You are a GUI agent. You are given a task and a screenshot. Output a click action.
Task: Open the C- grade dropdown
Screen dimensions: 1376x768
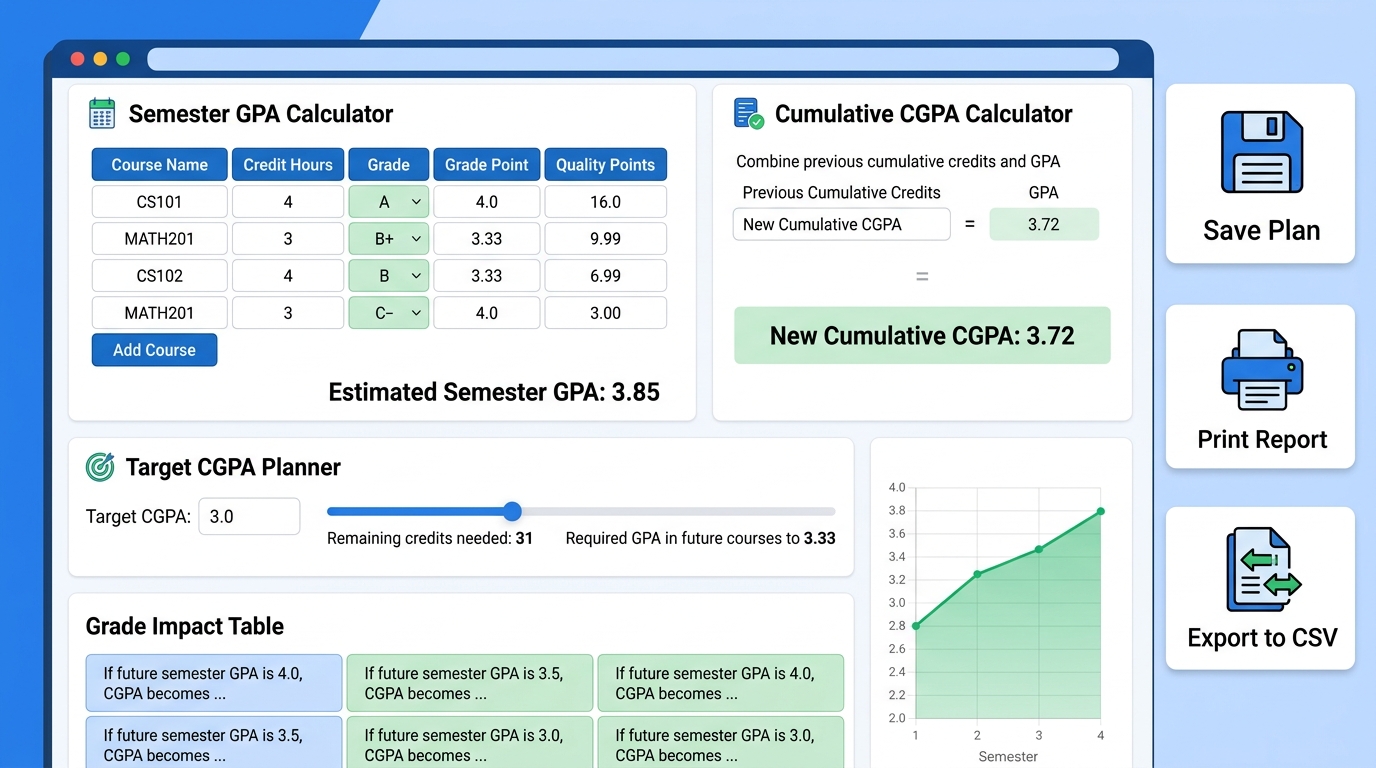[389, 313]
